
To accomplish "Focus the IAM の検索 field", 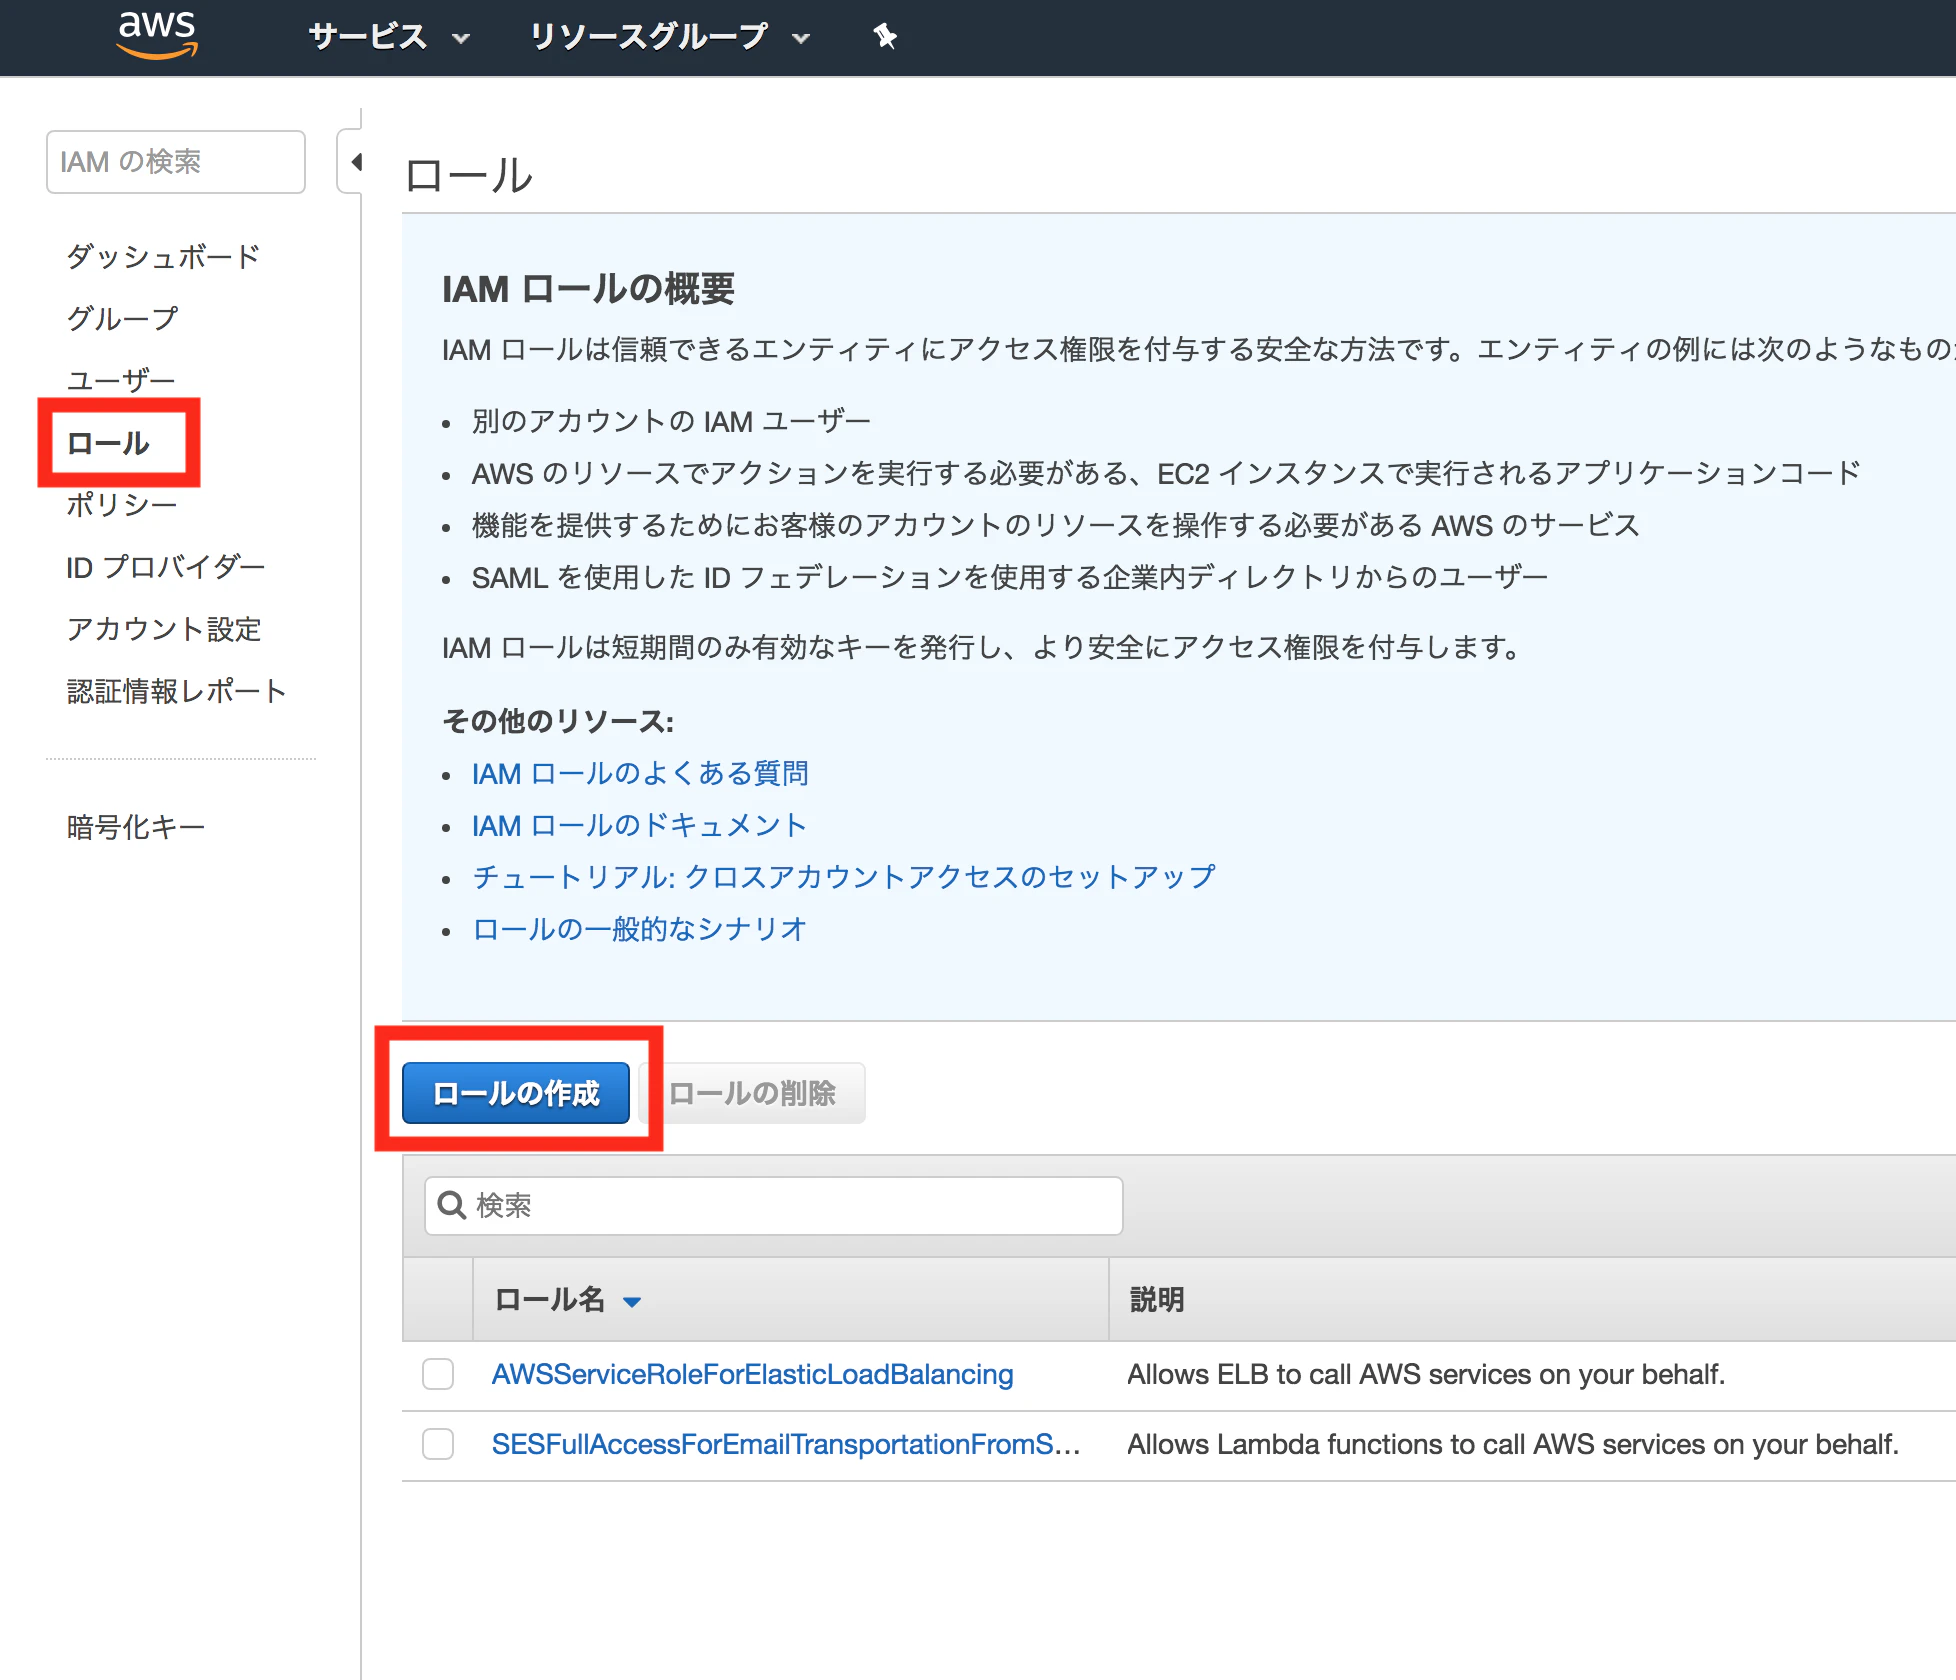I will tap(176, 162).
